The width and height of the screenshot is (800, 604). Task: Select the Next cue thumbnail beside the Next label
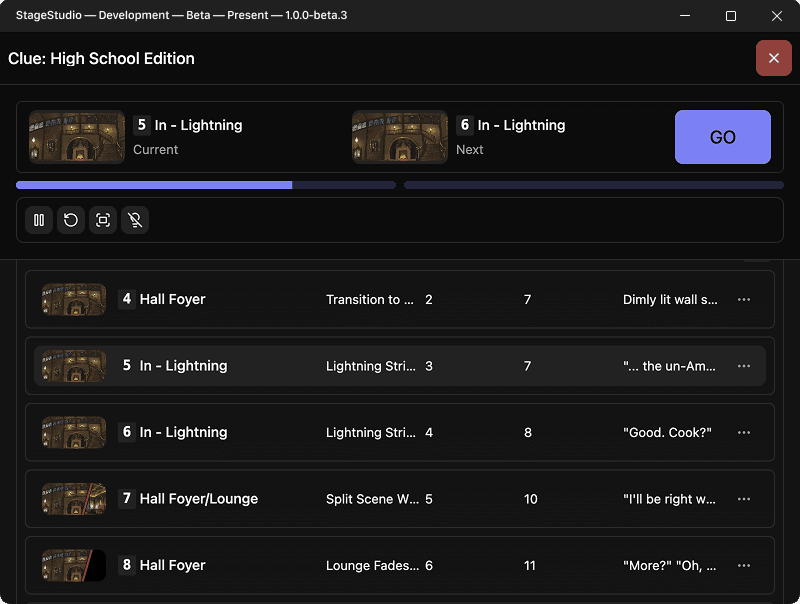[400, 137]
